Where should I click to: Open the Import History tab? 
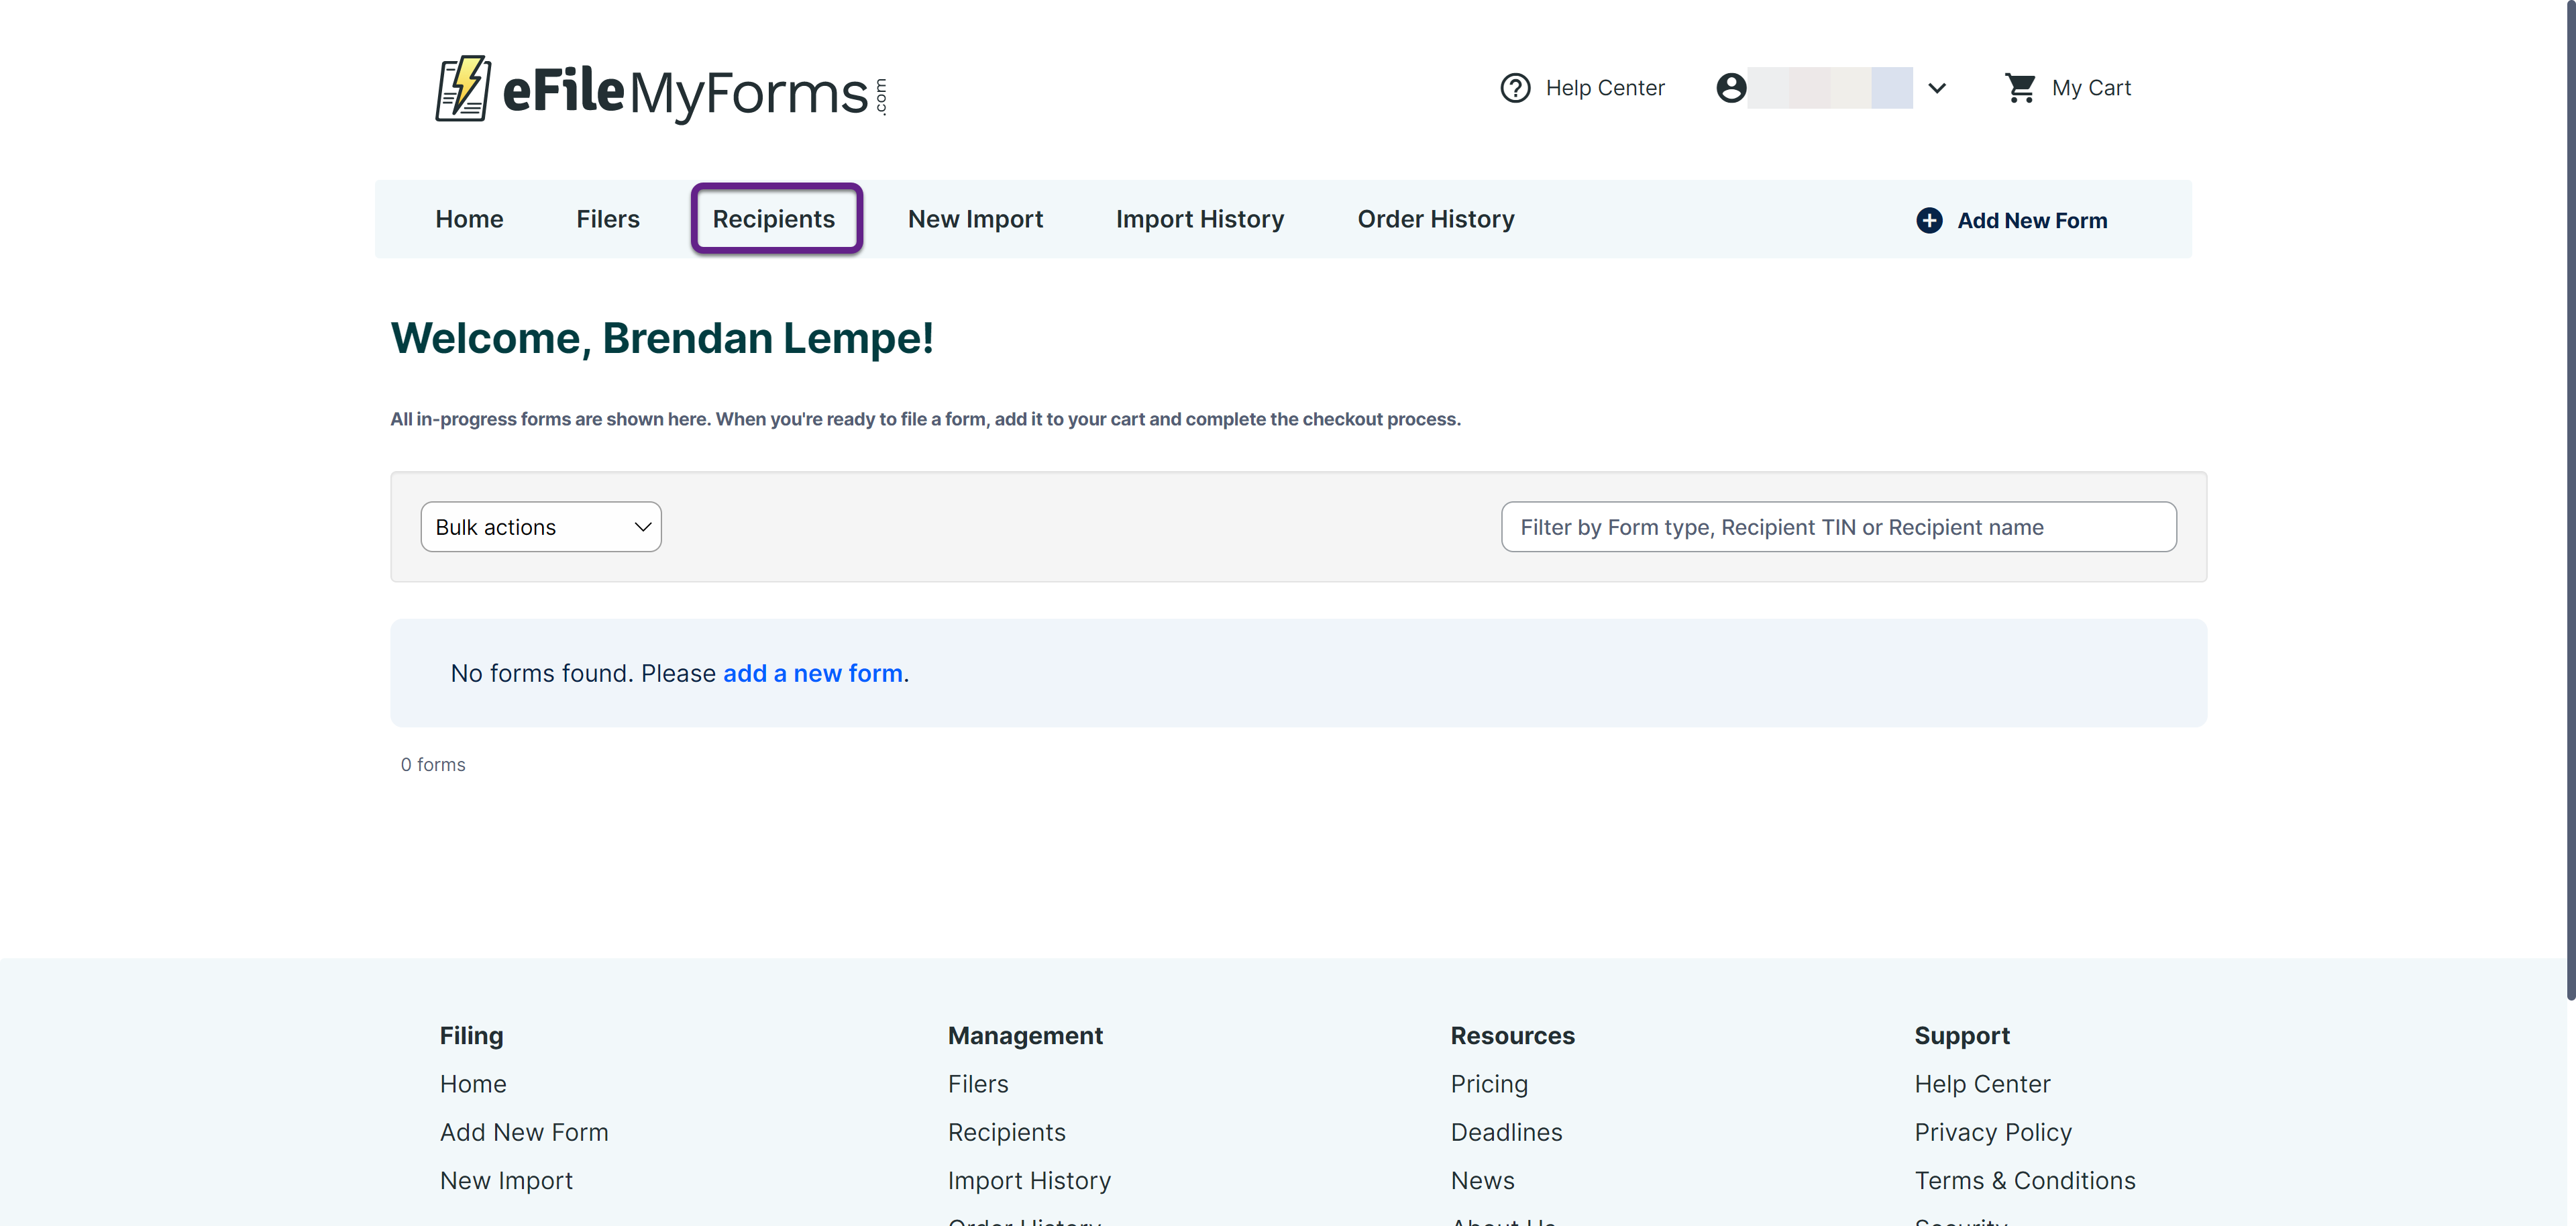click(1200, 219)
